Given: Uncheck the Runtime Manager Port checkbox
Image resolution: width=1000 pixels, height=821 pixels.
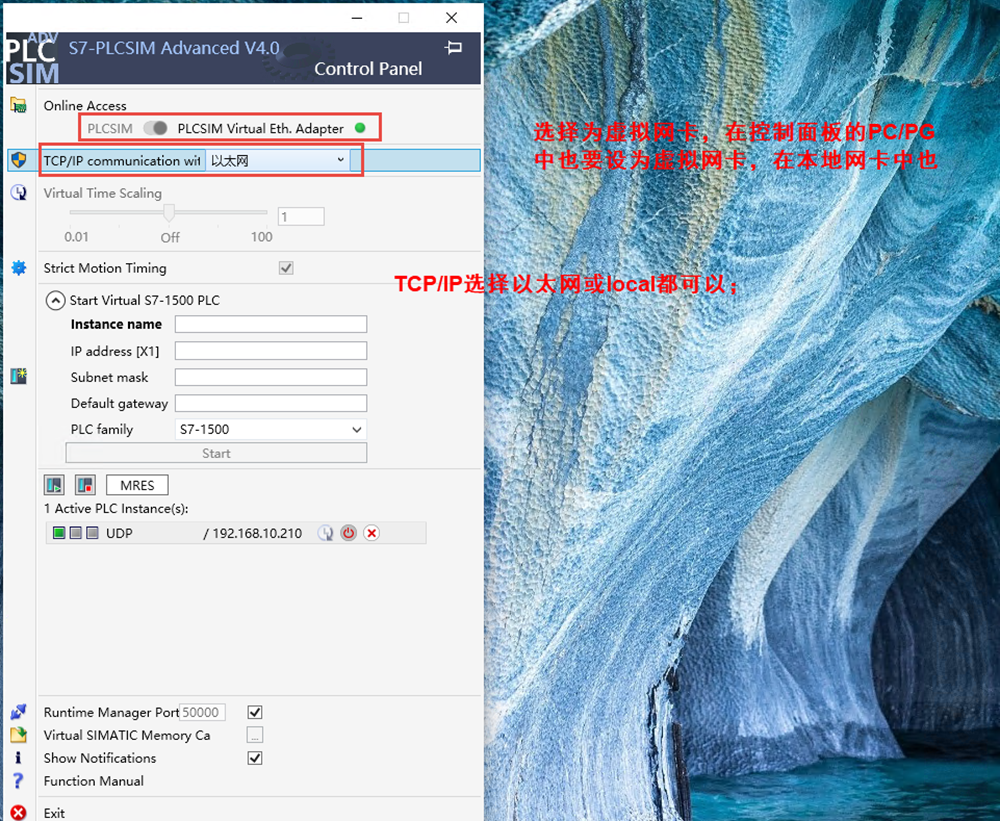Looking at the screenshot, I should (255, 712).
